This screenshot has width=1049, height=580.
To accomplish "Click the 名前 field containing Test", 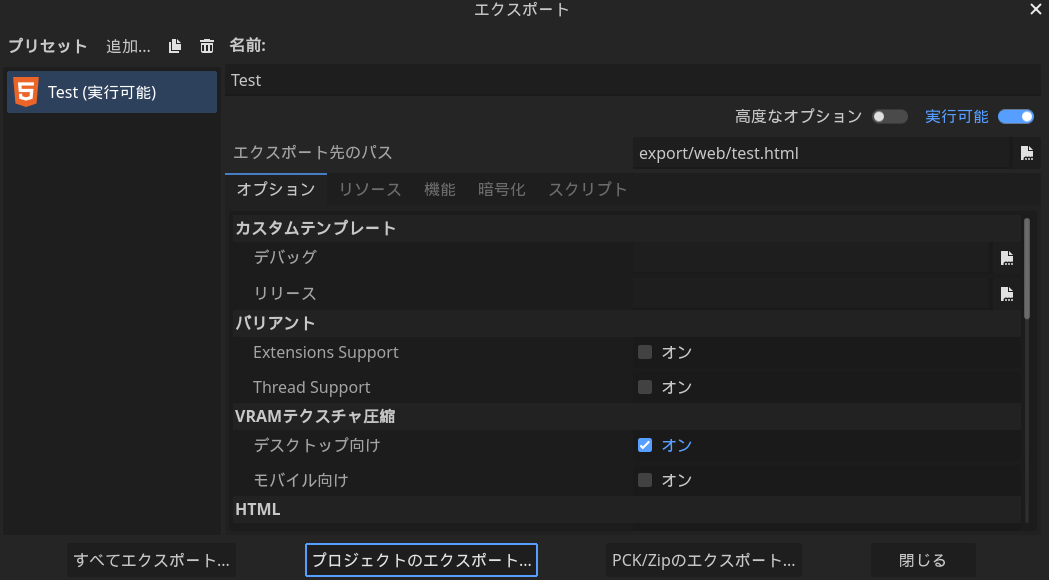I will [632, 80].
